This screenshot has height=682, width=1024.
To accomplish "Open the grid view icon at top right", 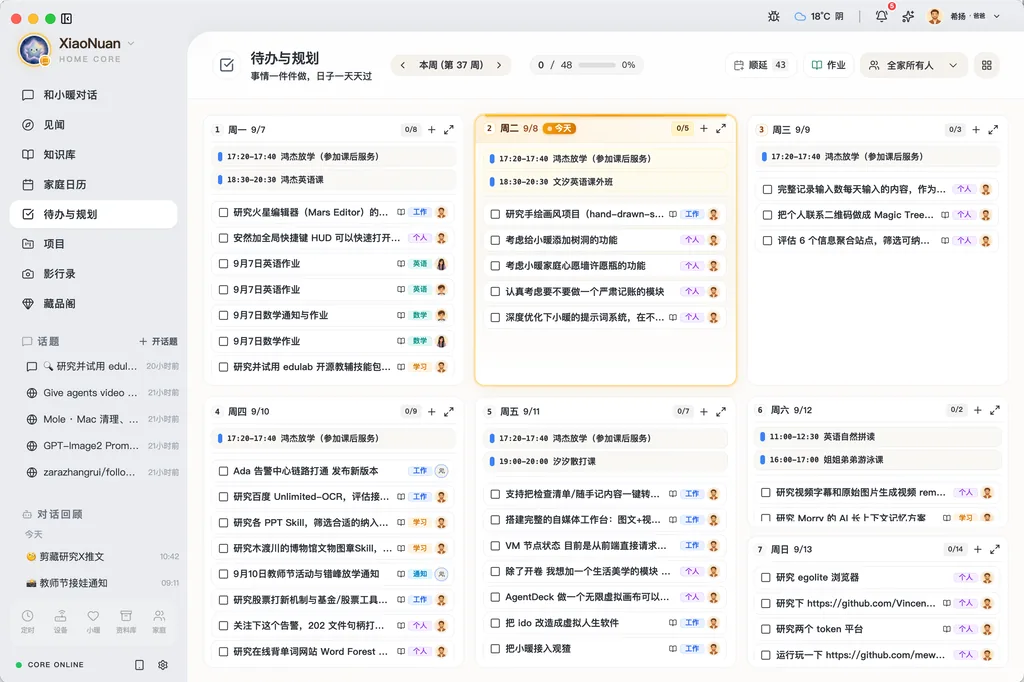I will pyautogui.click(x=987, y=65).
